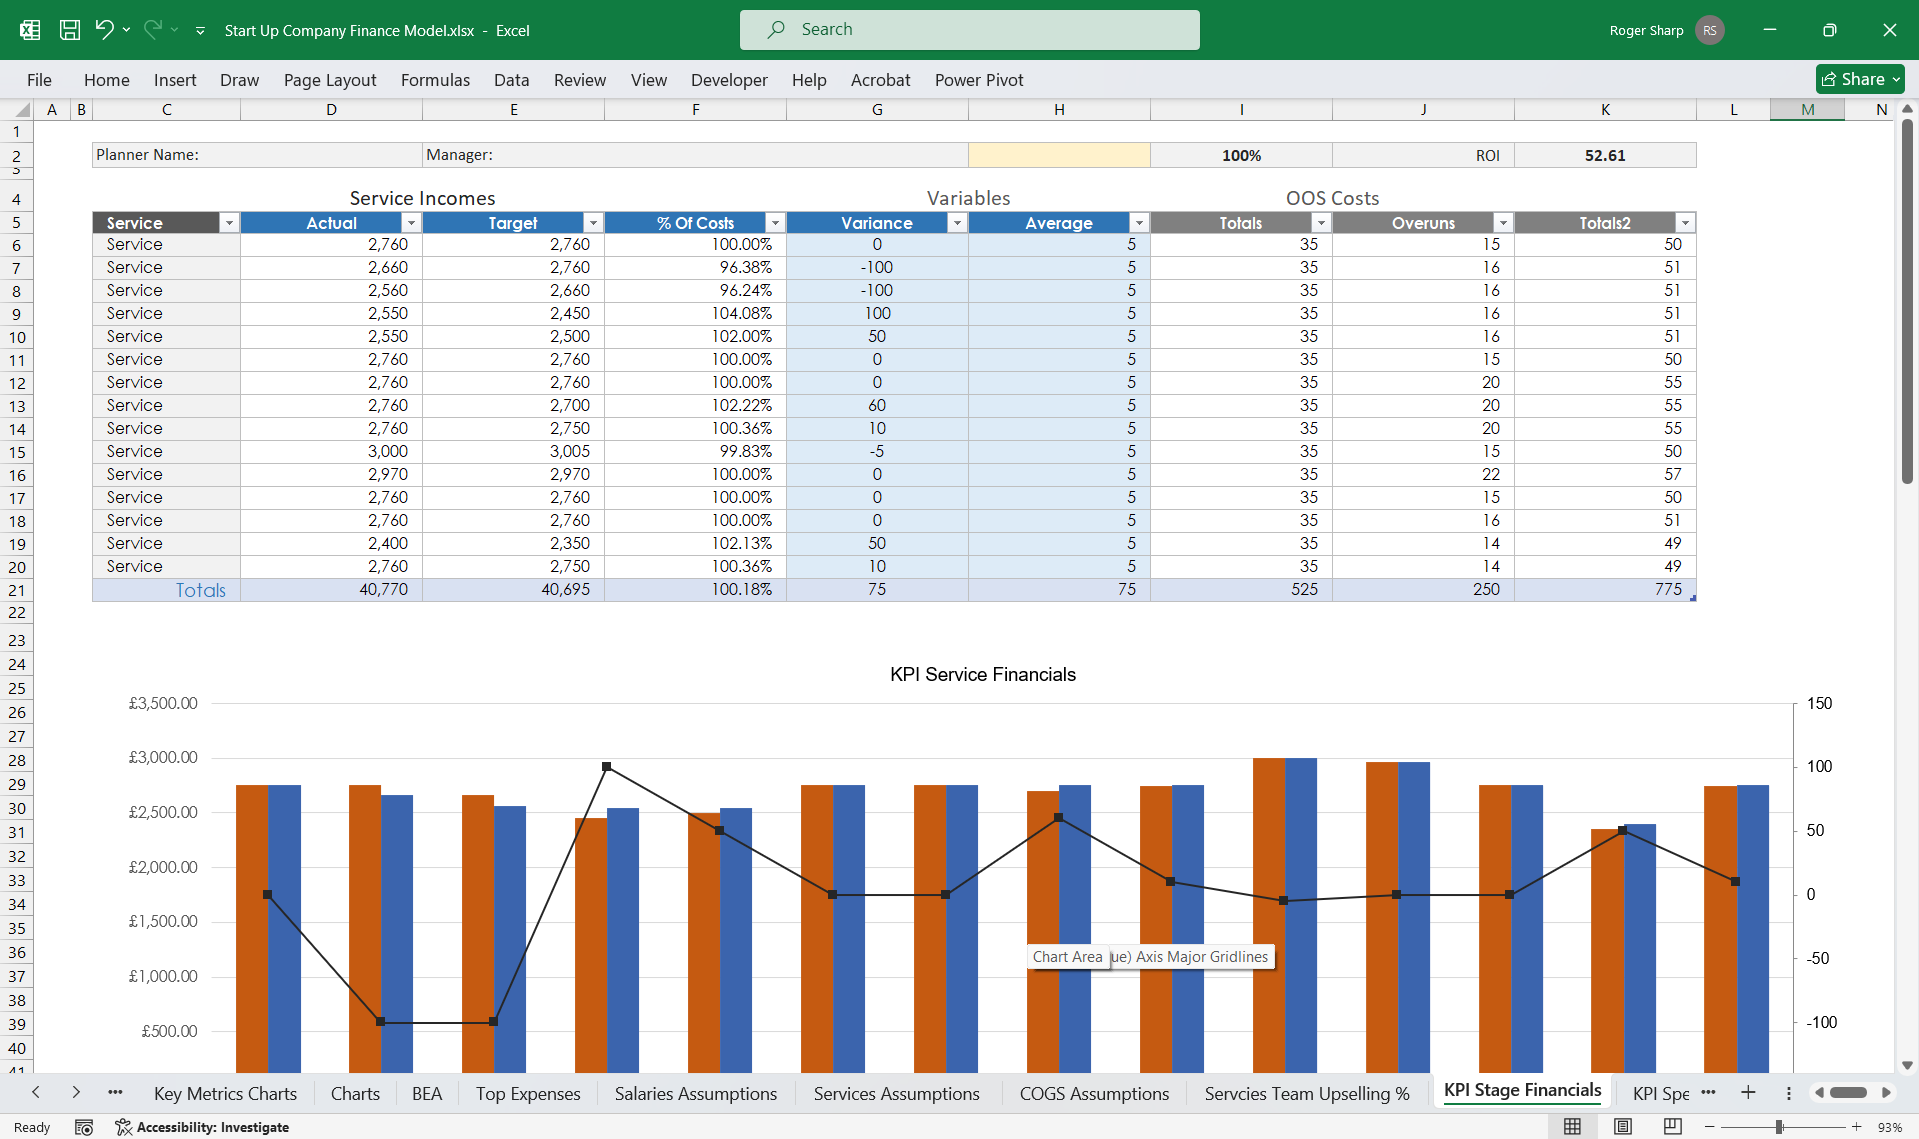
Task: Open Actual column filter dropdown
Action: 411,223
